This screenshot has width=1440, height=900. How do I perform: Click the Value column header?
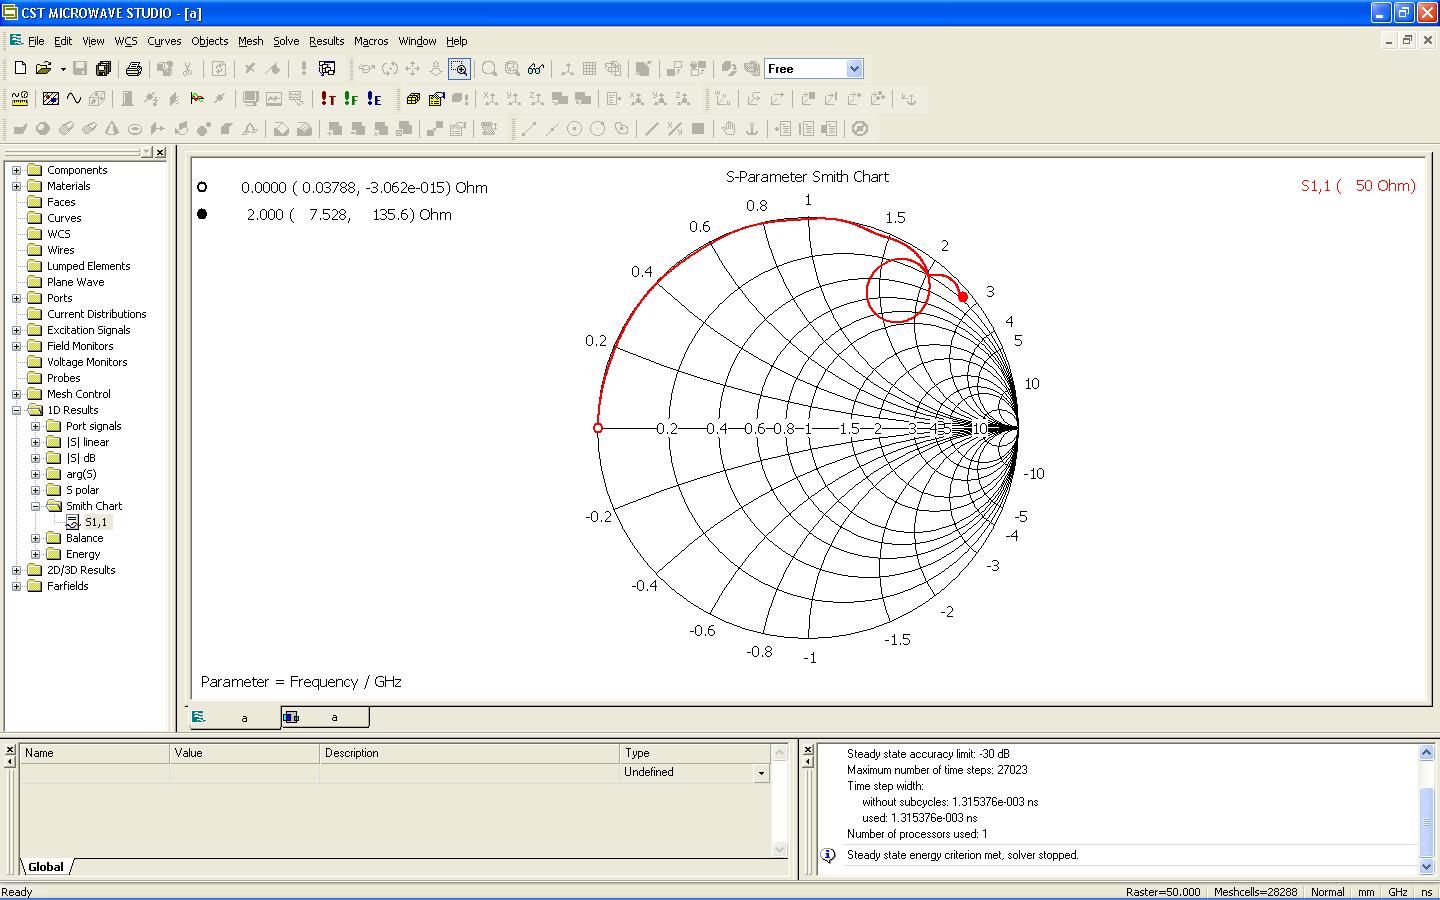point(245,753)
